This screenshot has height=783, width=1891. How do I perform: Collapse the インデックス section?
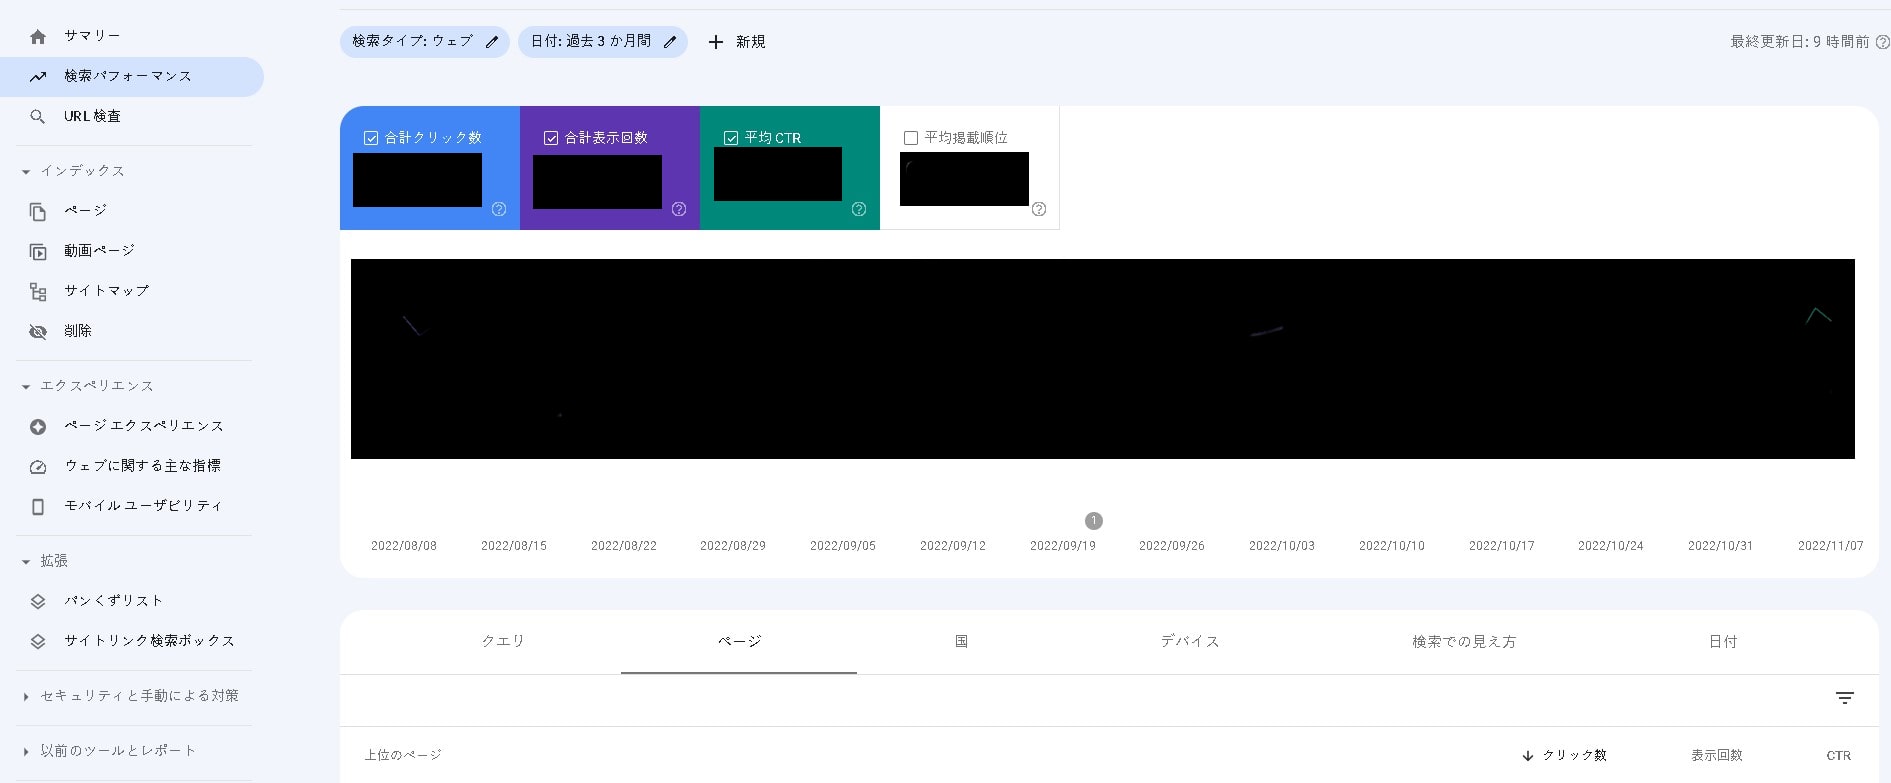point(26,172)
